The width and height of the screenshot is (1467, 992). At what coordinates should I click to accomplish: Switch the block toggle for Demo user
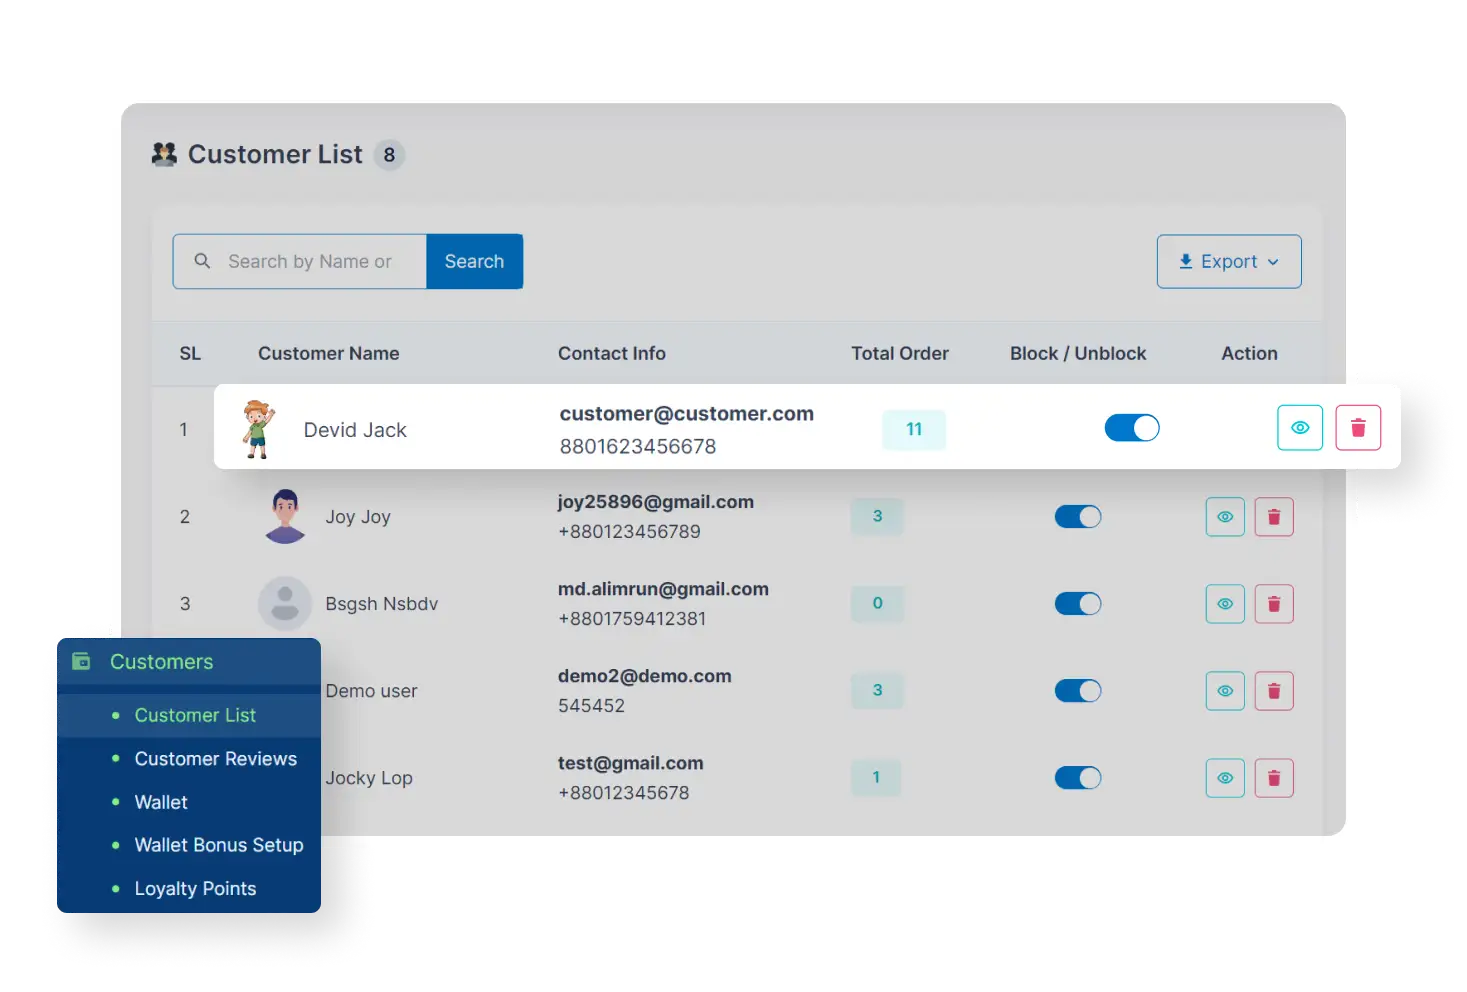pos(1077,690)
